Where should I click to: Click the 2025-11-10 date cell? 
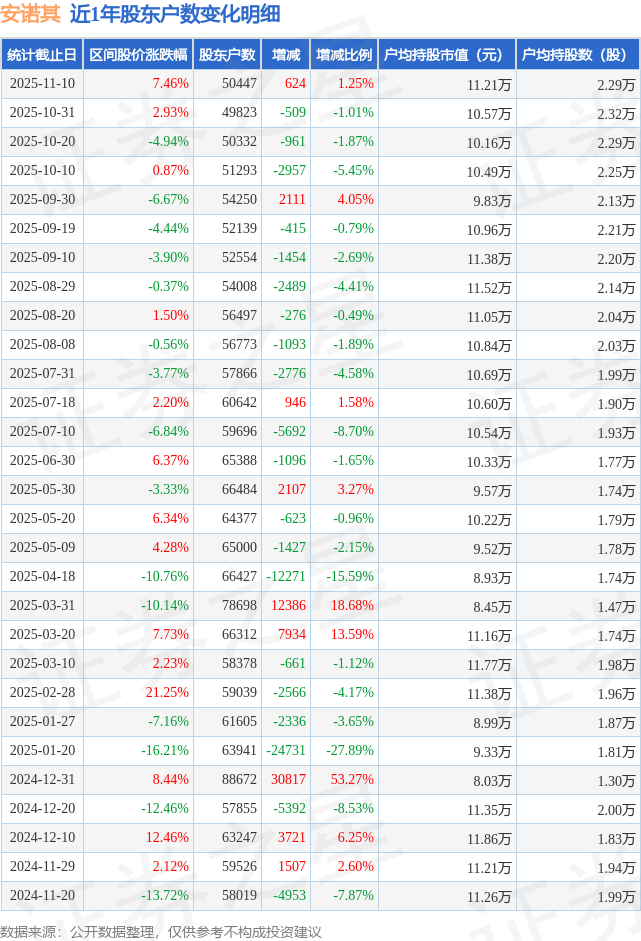42,84
